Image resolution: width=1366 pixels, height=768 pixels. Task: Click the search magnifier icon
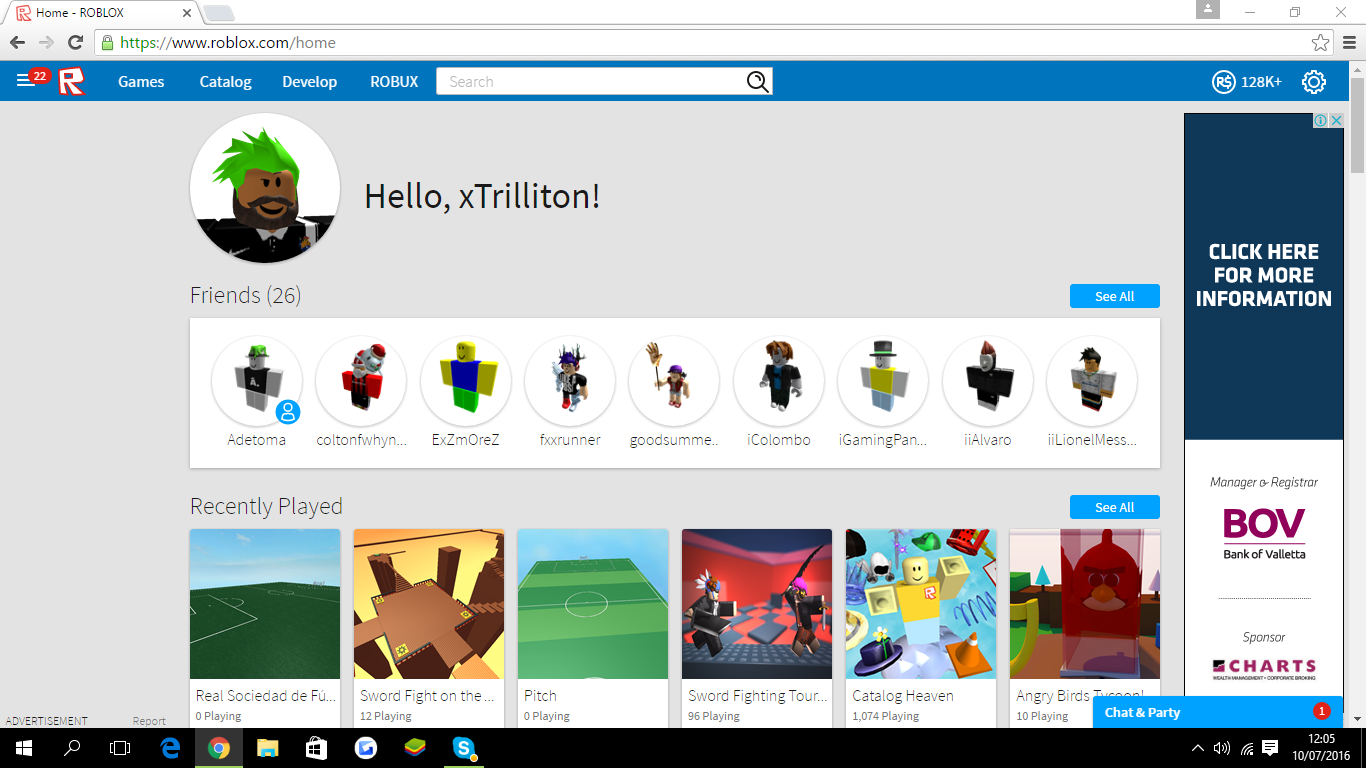pos(758,82)
